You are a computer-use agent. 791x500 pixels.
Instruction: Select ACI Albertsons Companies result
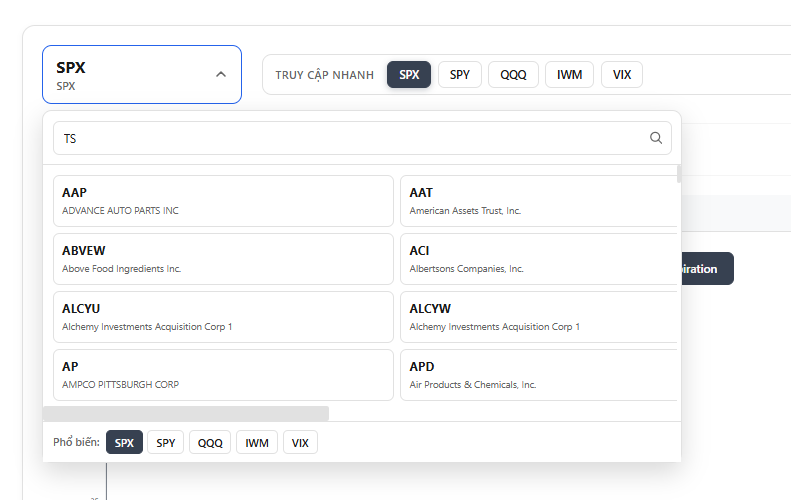(540, 259)
